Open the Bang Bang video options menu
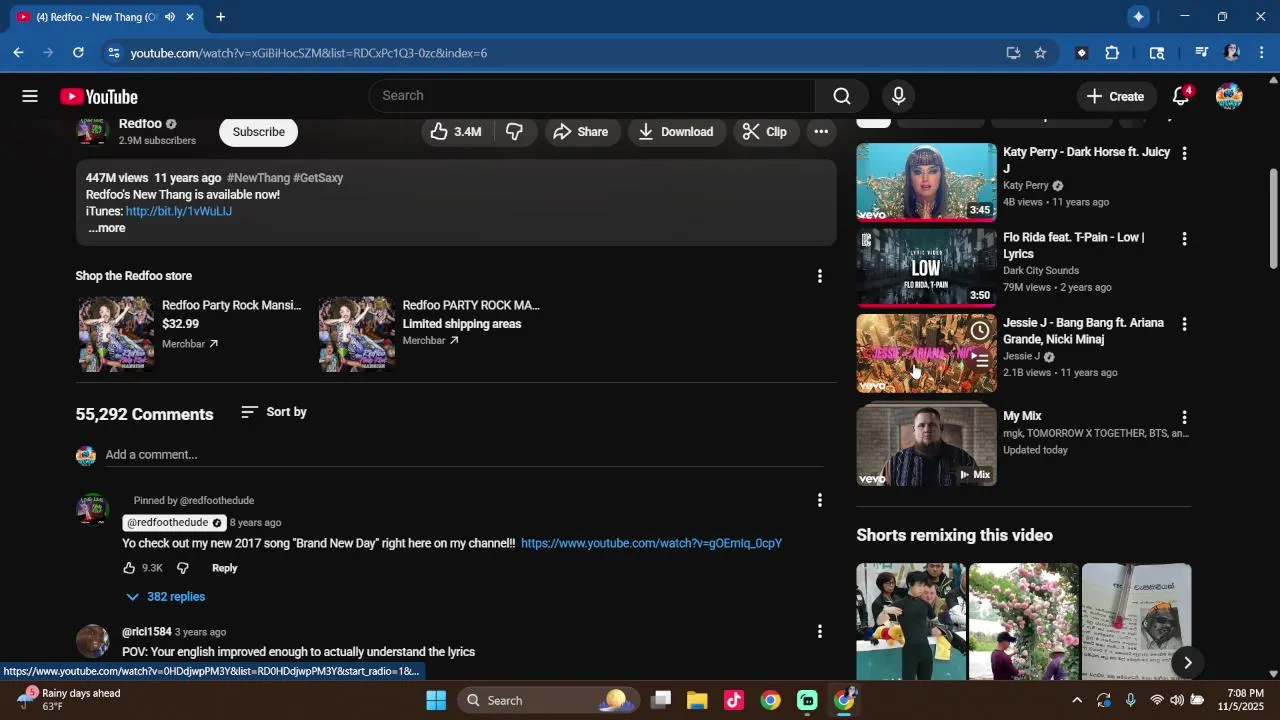1280x720 pixels. (1184, 325)
